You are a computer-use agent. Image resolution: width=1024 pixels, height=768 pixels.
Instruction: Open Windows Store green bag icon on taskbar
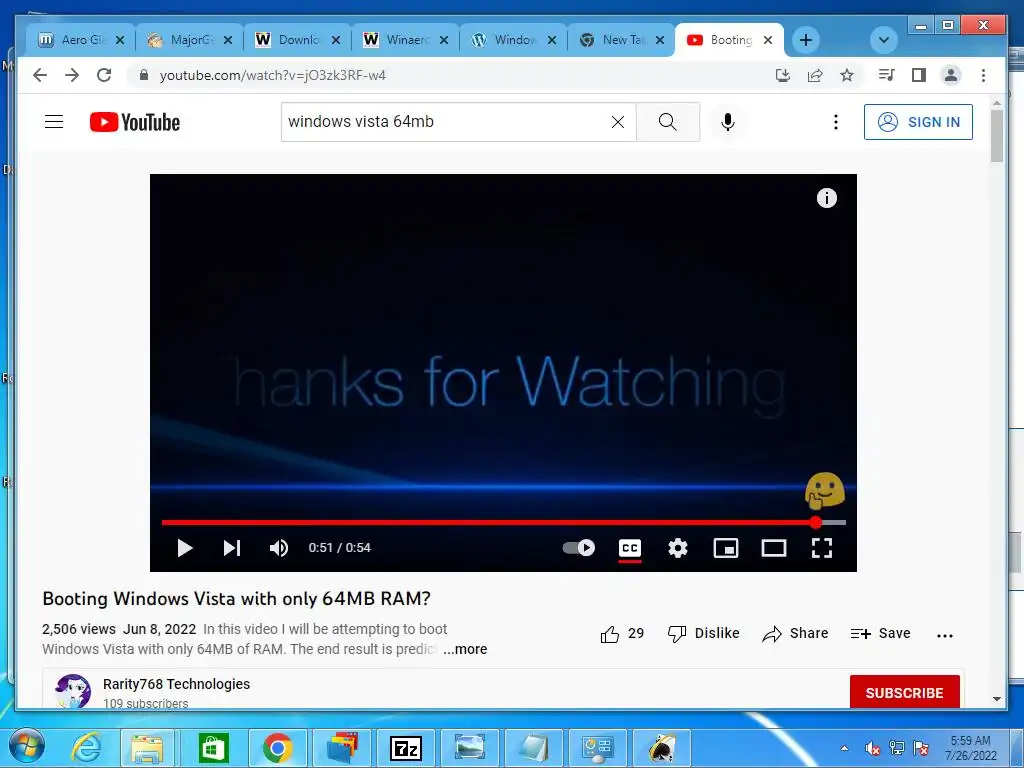pyautogui.click(x=213, y=748)
